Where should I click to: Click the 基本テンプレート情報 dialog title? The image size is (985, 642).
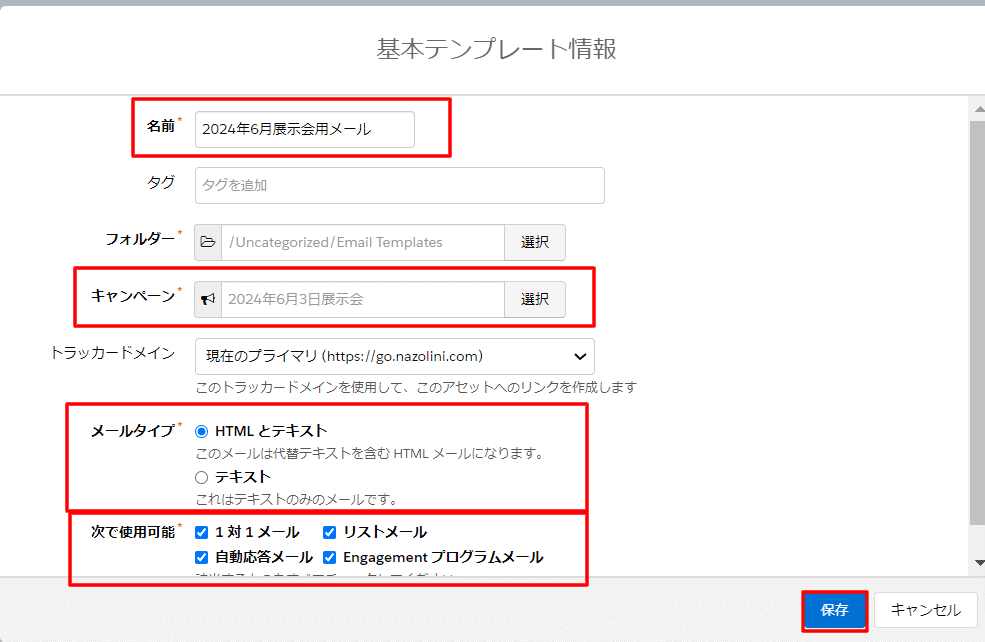click(496, 49)
